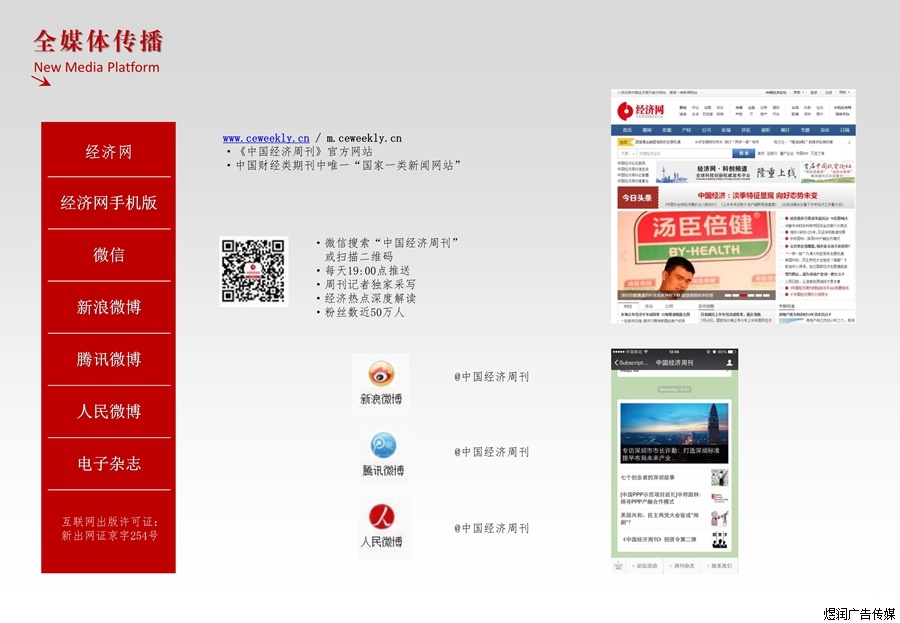This screenshot has height=623, width=900.
Task: Select 经济网 in the red sidebar
Action: point(109,152)
